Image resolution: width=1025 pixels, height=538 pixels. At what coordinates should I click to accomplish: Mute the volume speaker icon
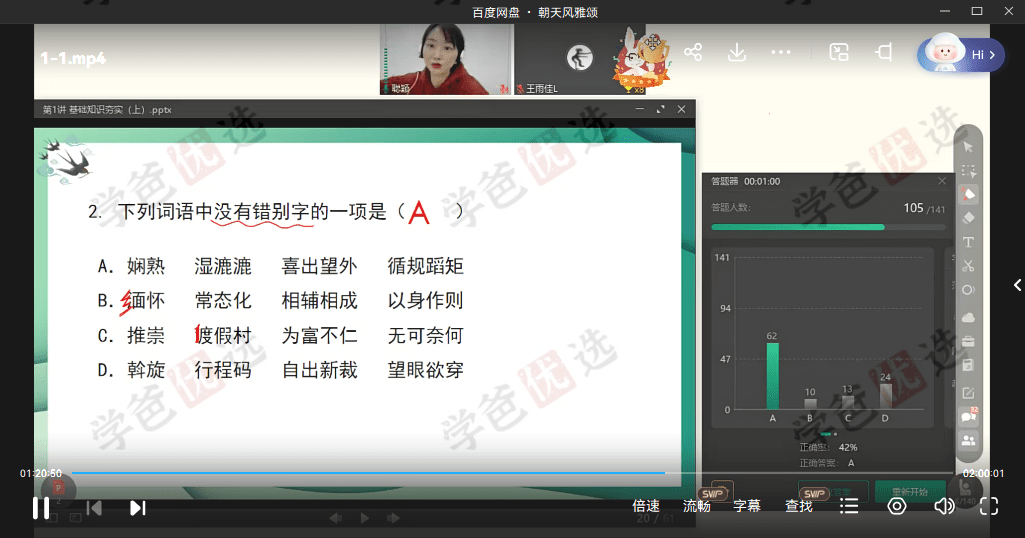tap(944, 506)
